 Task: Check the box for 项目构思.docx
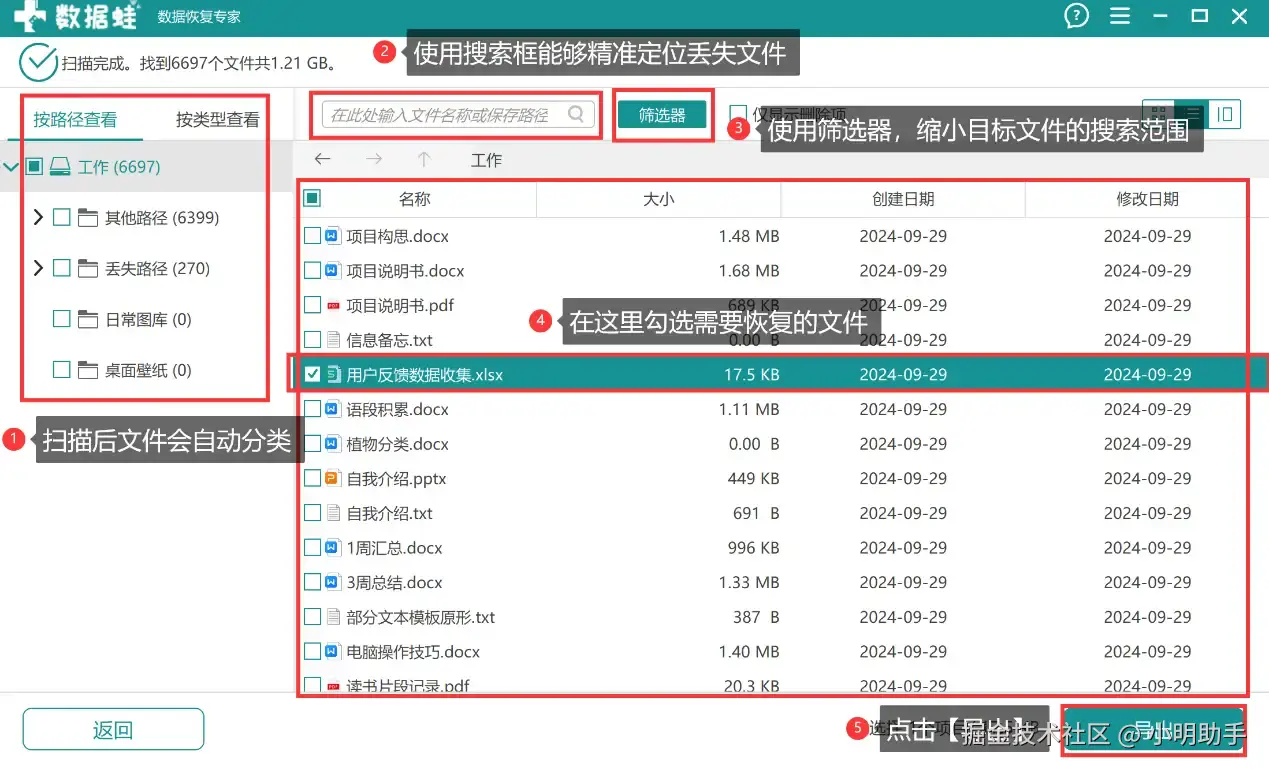tap(312, 237)
